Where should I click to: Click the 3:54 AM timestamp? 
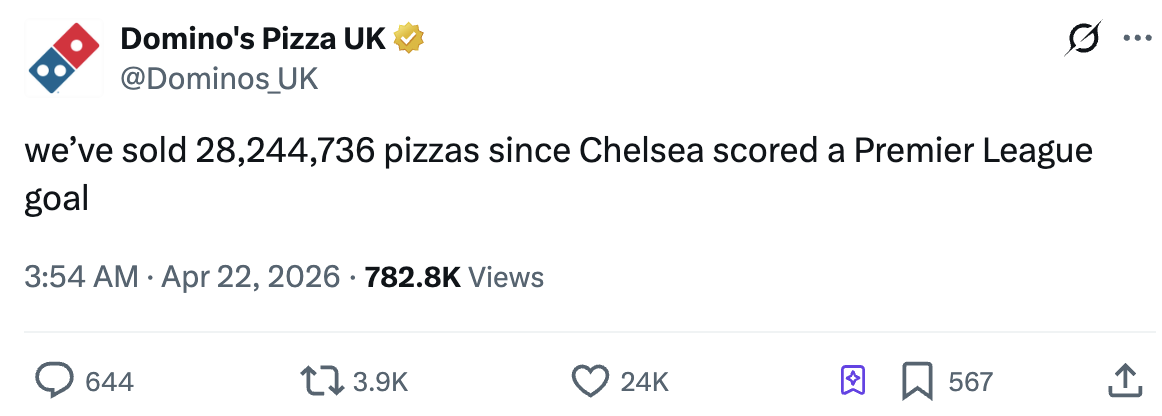coord(81,276)
